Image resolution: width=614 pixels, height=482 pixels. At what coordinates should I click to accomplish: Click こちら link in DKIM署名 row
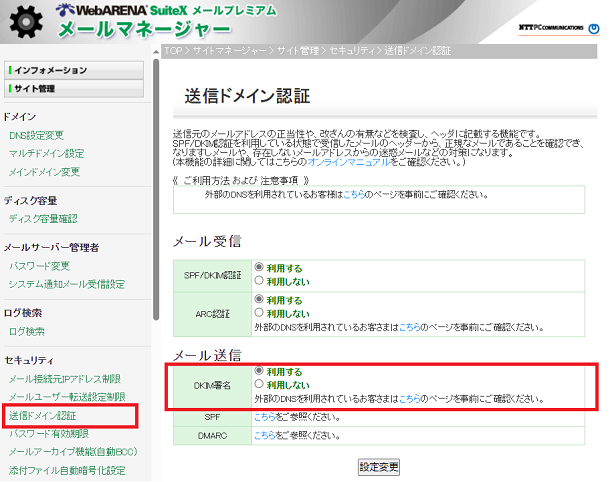point(409,399)
